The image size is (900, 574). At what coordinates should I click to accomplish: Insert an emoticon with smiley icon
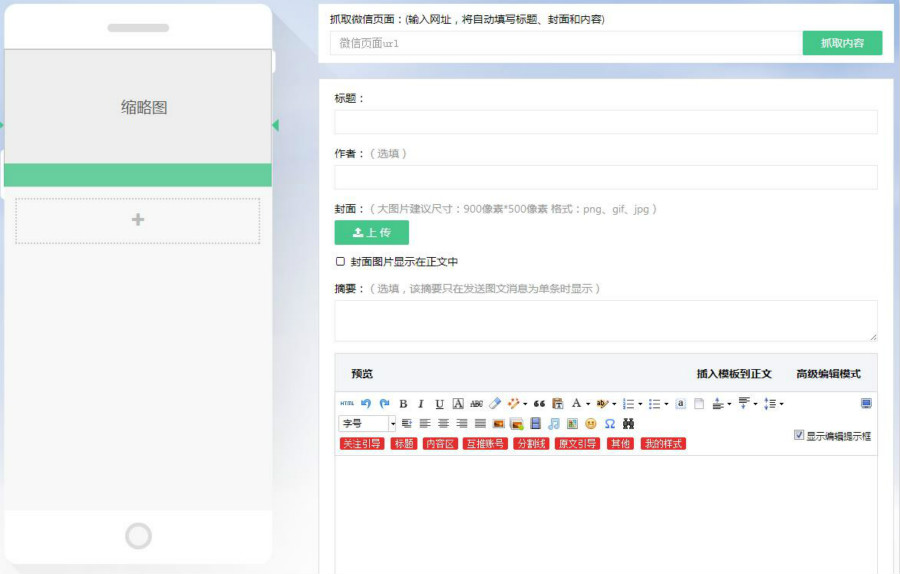tap(590, 424)
